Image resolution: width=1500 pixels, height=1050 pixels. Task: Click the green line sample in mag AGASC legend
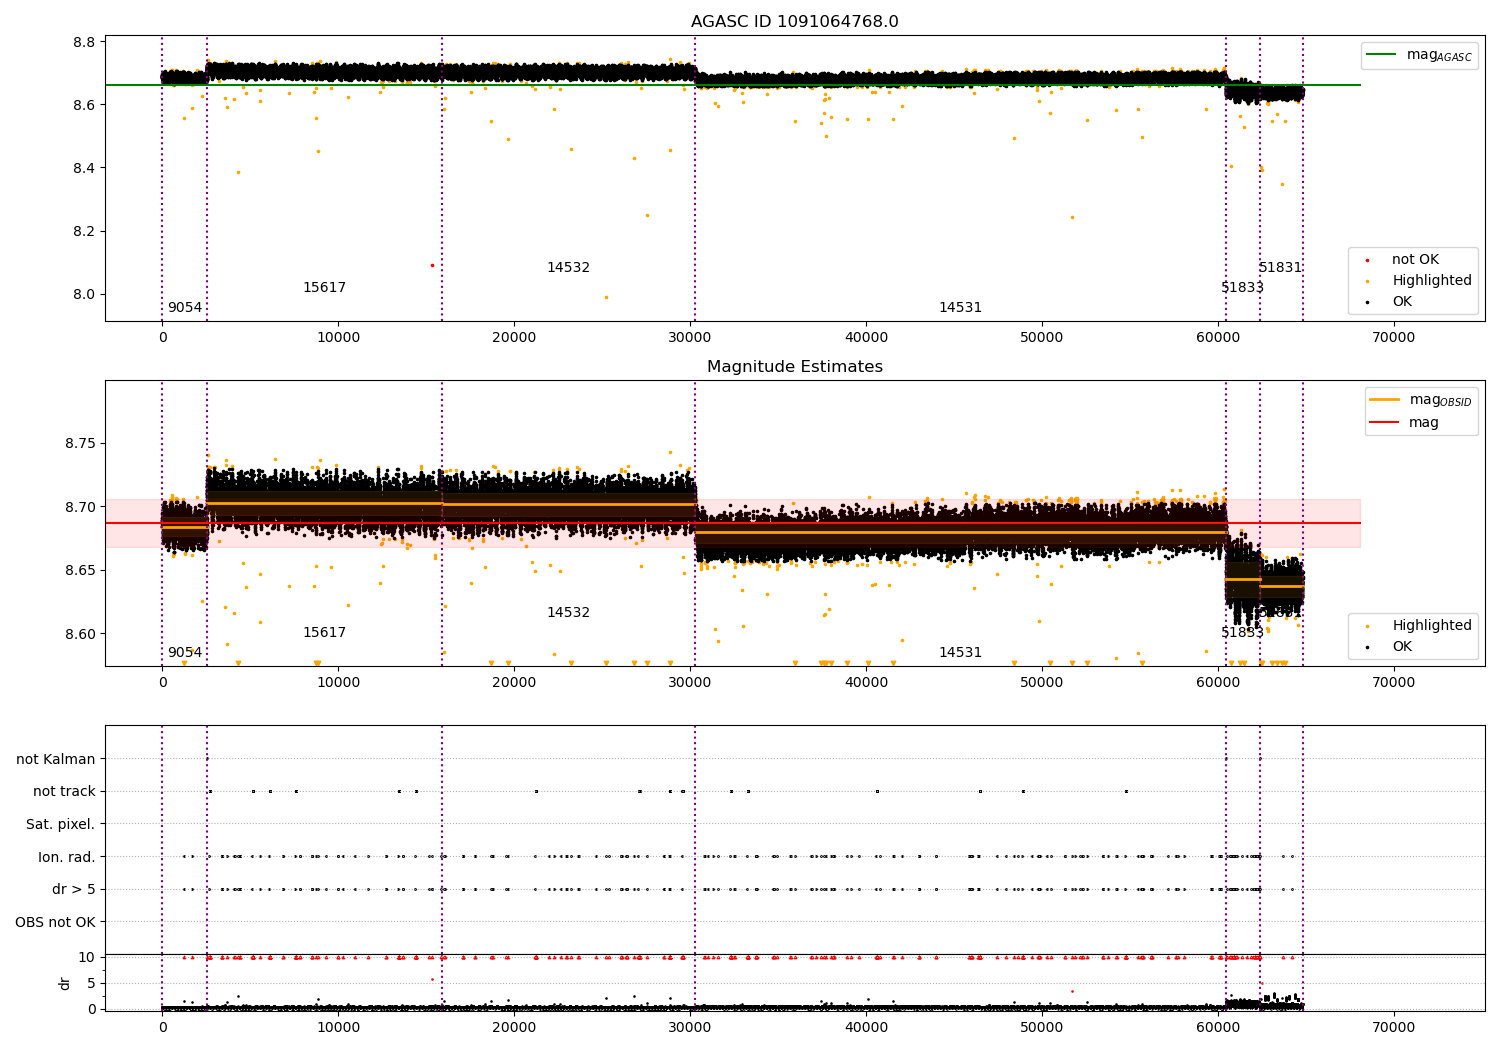coord(1383,55)
